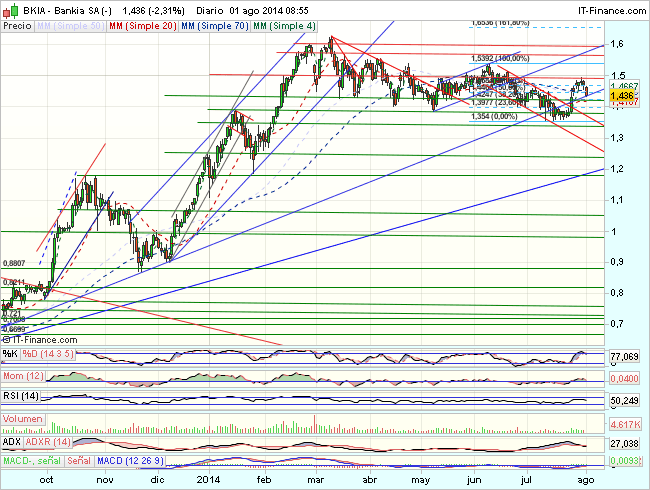Click the feb label on time axis

coord(264,480)
